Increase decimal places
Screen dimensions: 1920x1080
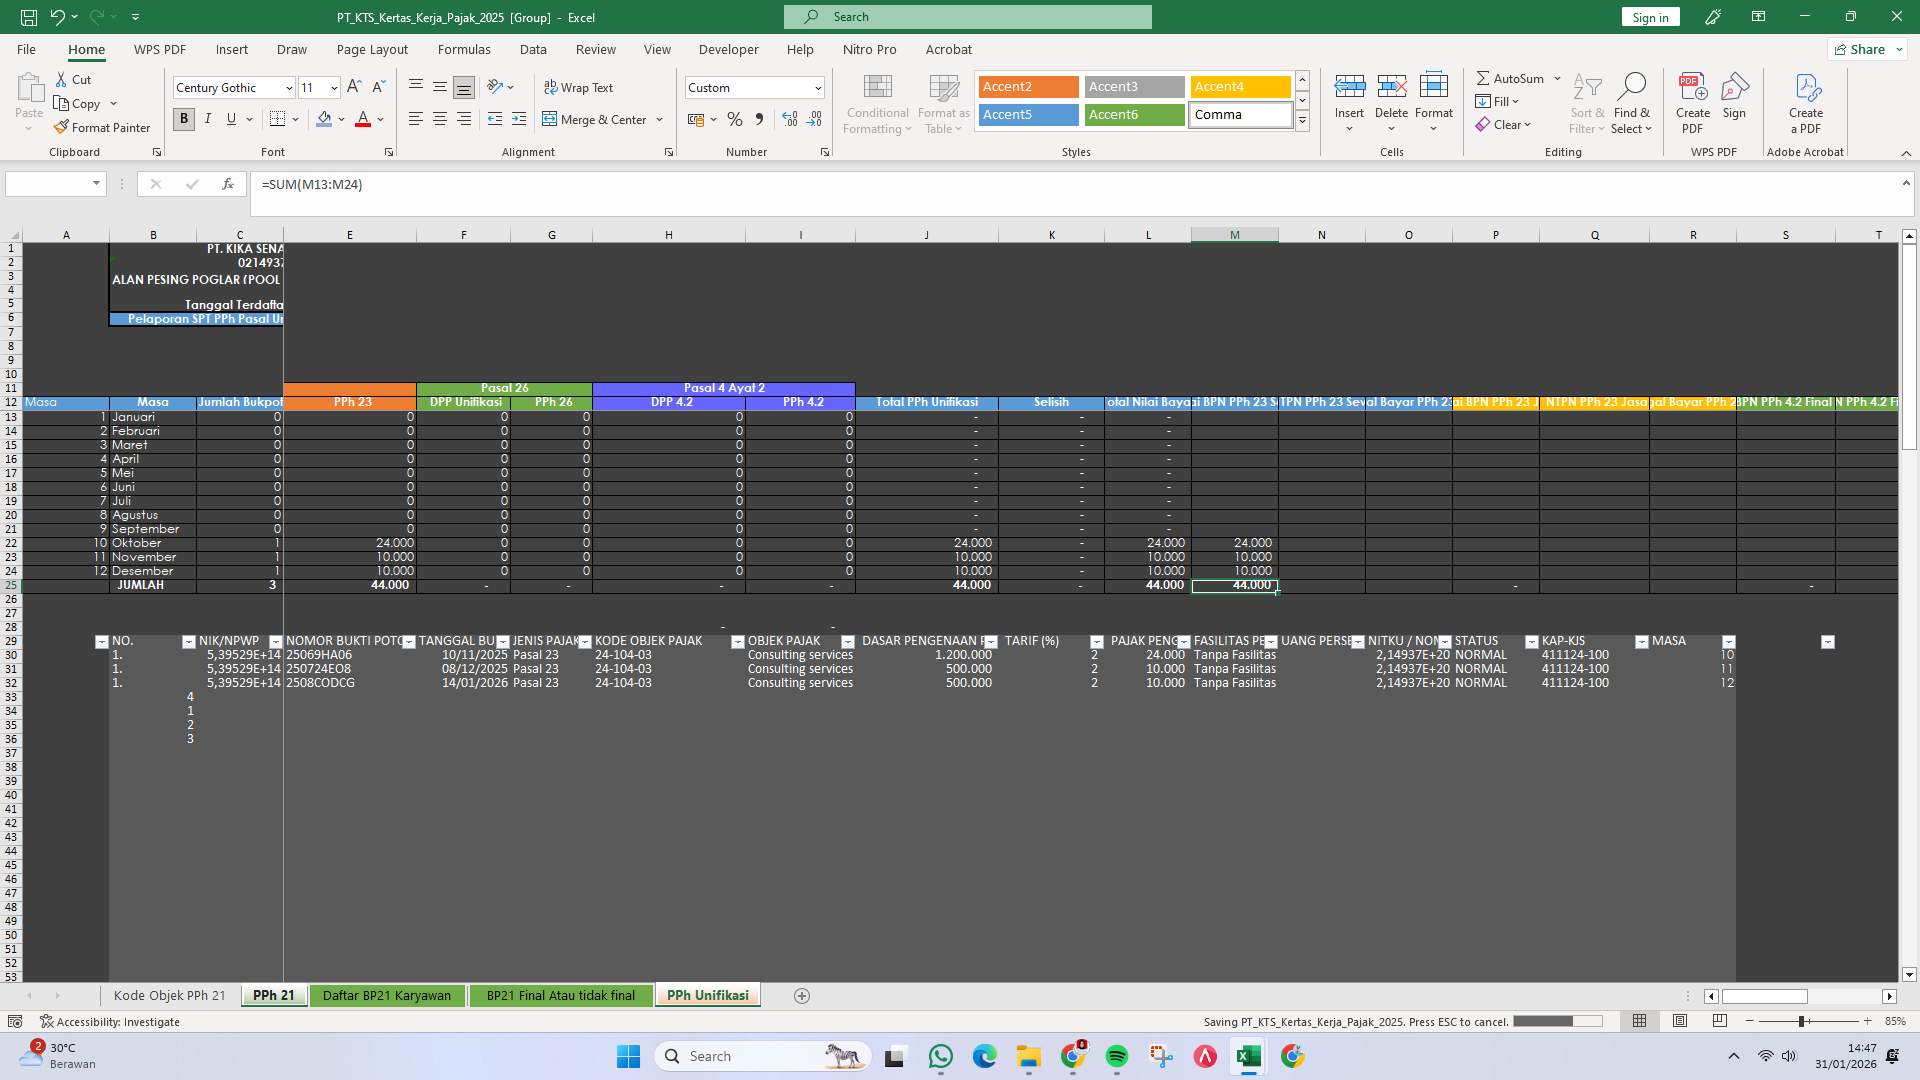pyautogui.click(x=790, y=119)
